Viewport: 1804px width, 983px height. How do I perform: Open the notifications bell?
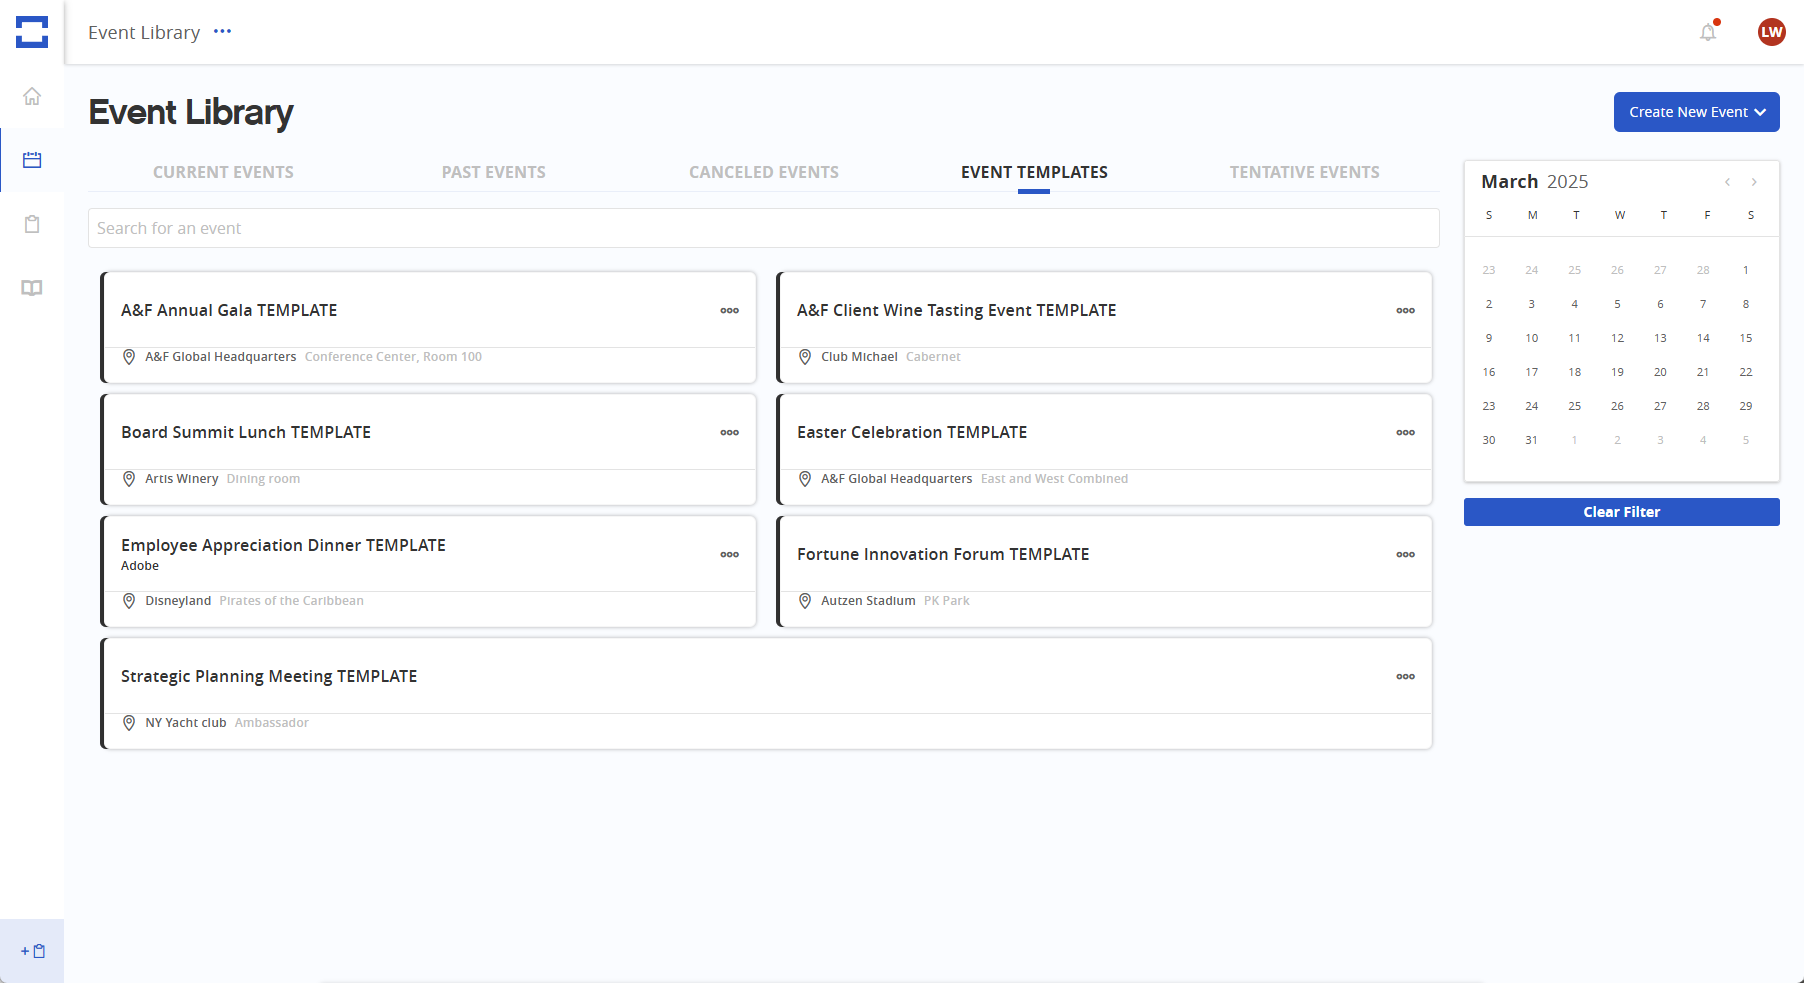[x=1708, y=32]
